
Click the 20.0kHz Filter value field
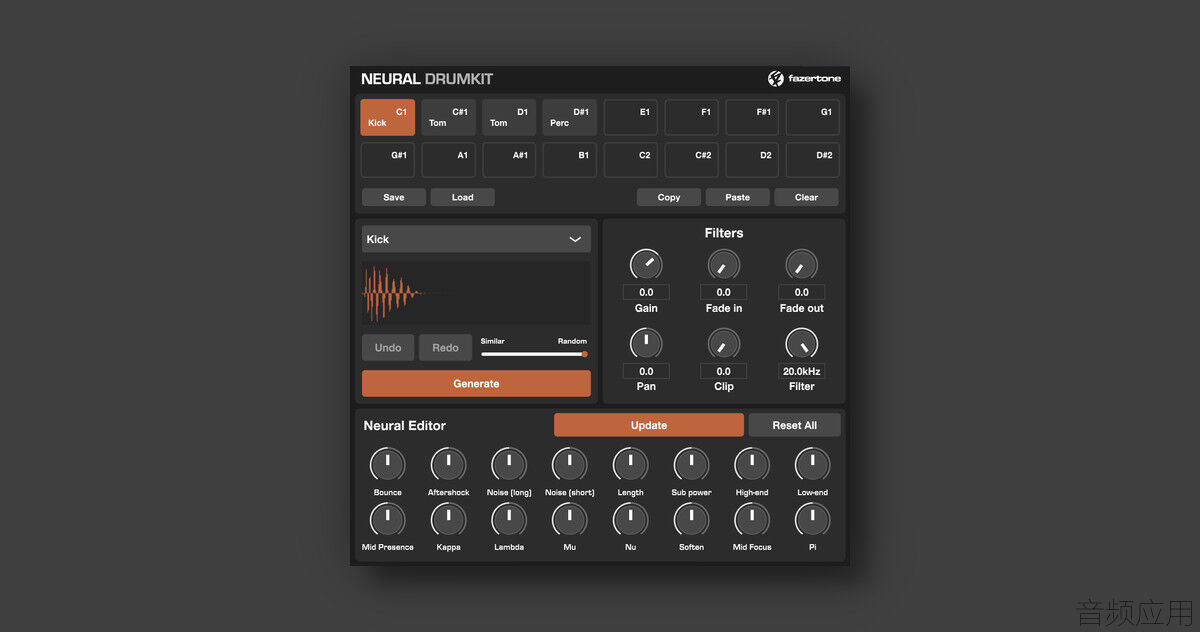pos(802,371)
